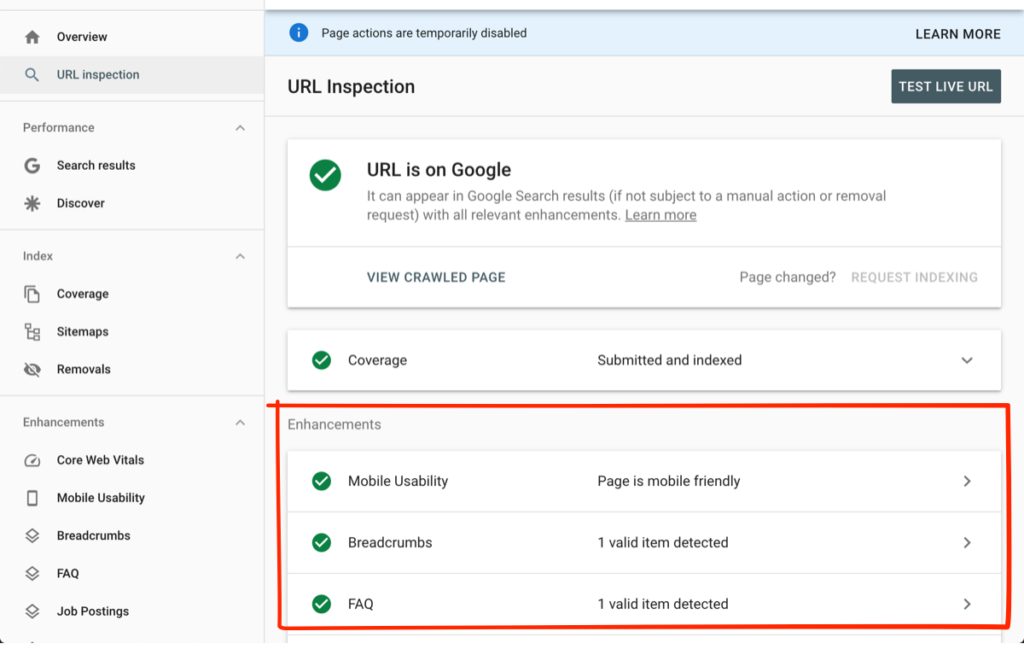The height and width of the screenshot is (649, 1024).
Task: Click the 'URL is on Google' heading
Action: click(x=439, y=170)
